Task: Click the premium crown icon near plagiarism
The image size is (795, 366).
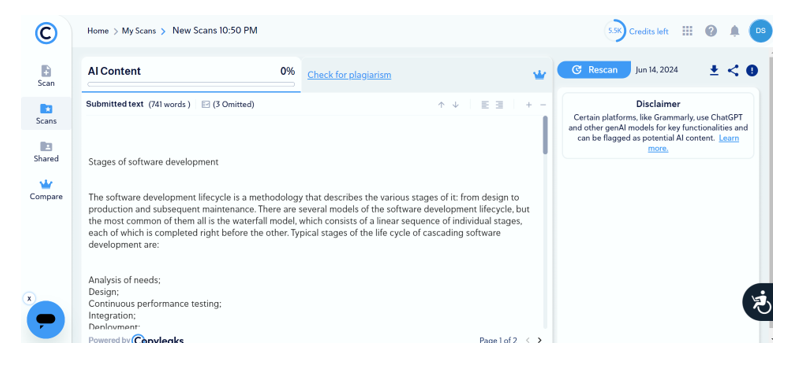Action: [x=539, y=75]
